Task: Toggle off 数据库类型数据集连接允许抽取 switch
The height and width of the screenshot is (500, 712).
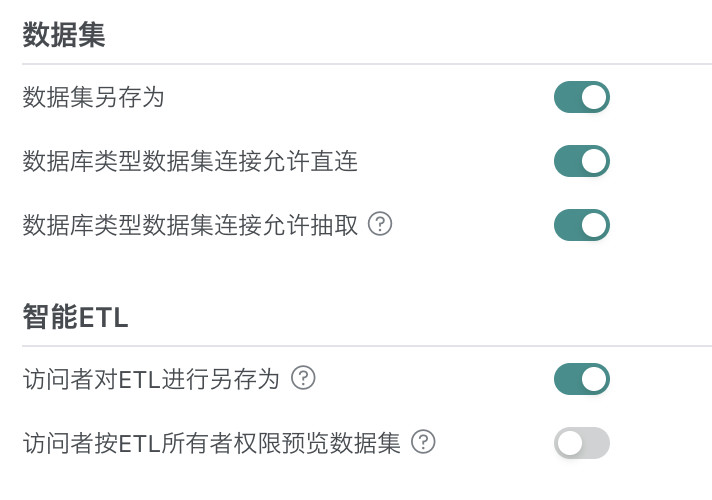Action: (581, 225)
